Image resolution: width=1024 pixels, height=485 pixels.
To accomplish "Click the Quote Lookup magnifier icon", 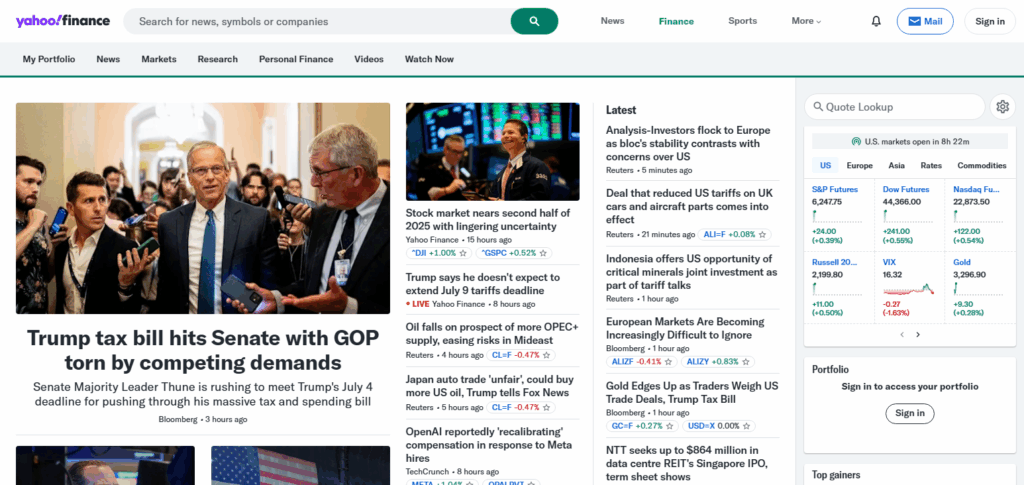I will tap(818, 107).
